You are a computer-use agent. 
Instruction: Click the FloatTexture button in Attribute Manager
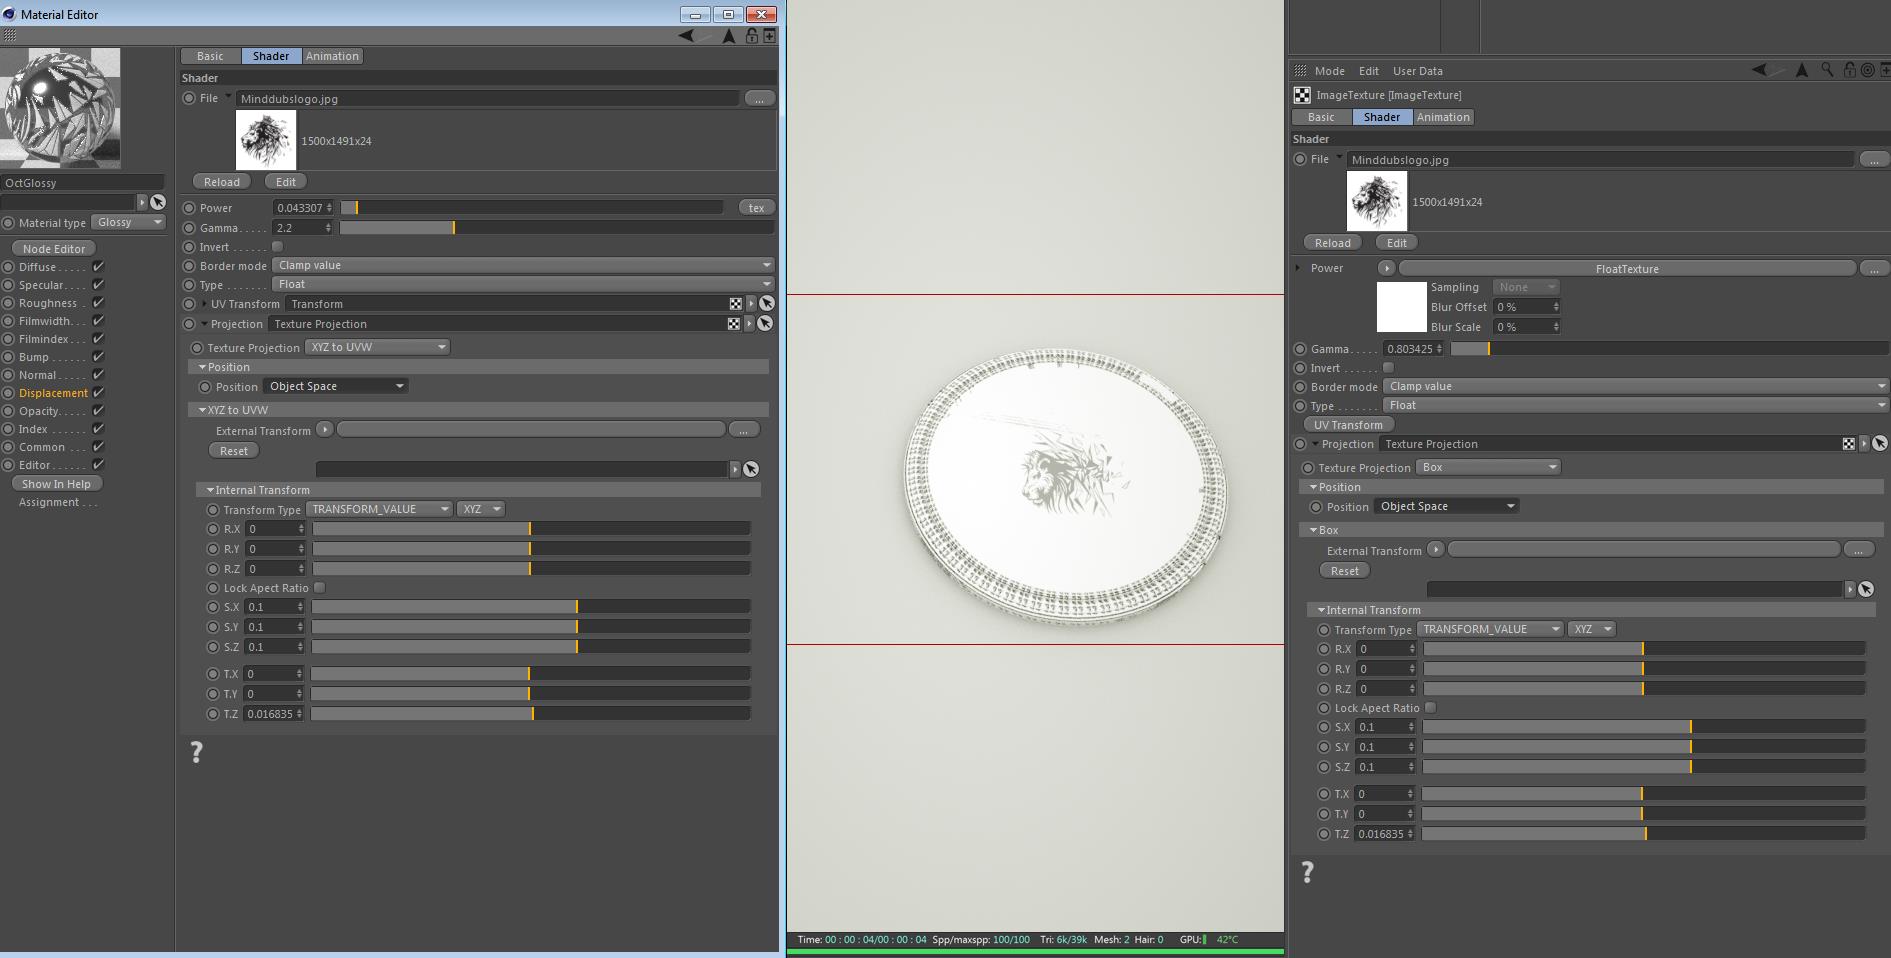click(1627, 268)
